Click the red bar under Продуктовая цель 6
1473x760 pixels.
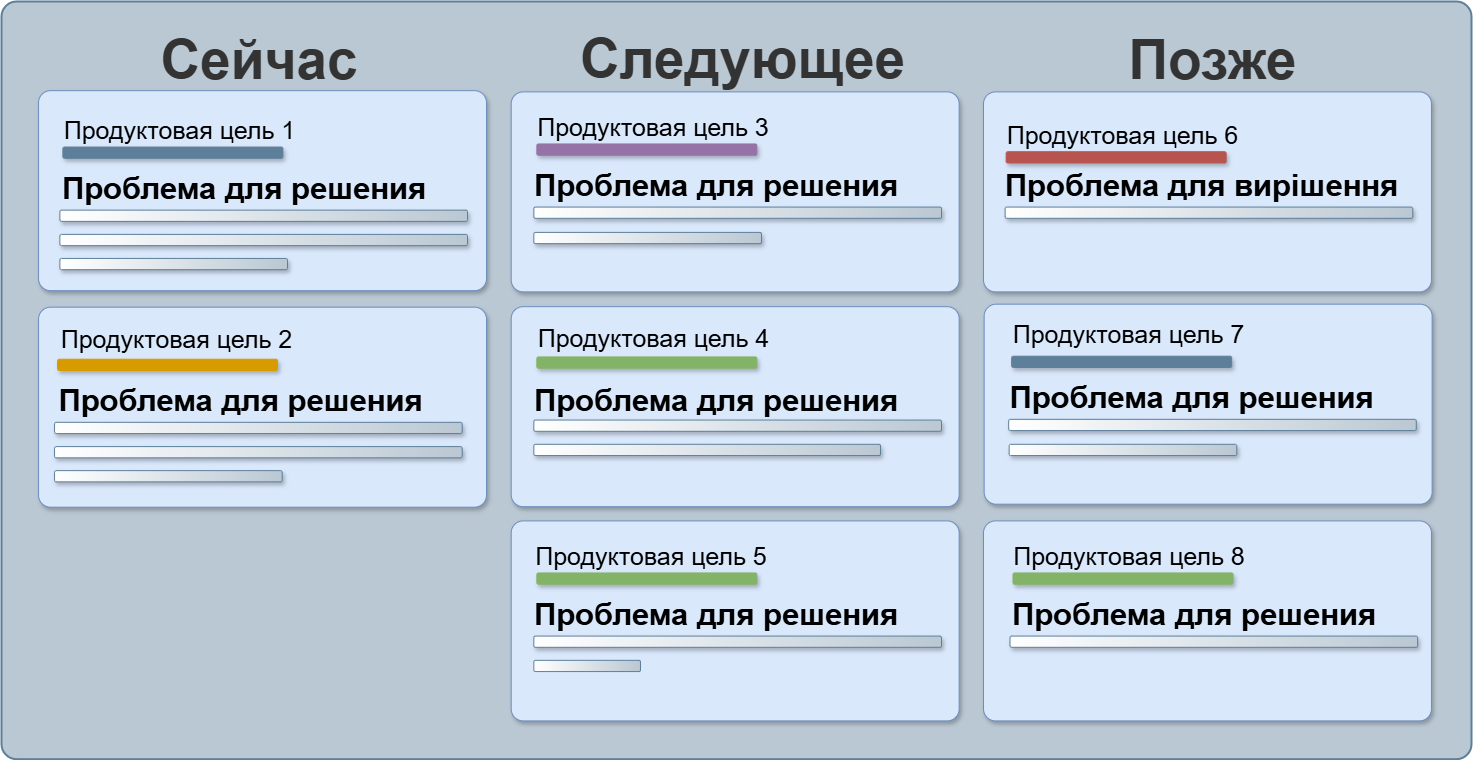[1115, 157]
